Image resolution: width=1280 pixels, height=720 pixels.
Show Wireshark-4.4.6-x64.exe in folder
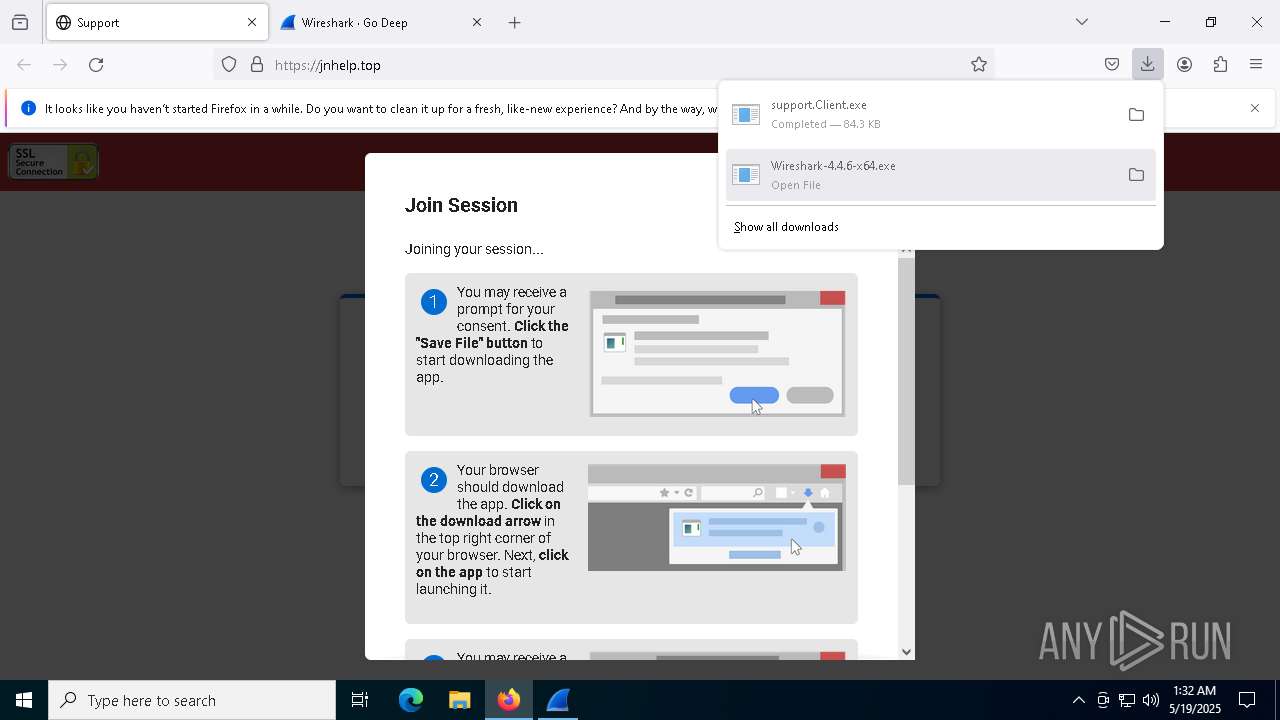1136,175
